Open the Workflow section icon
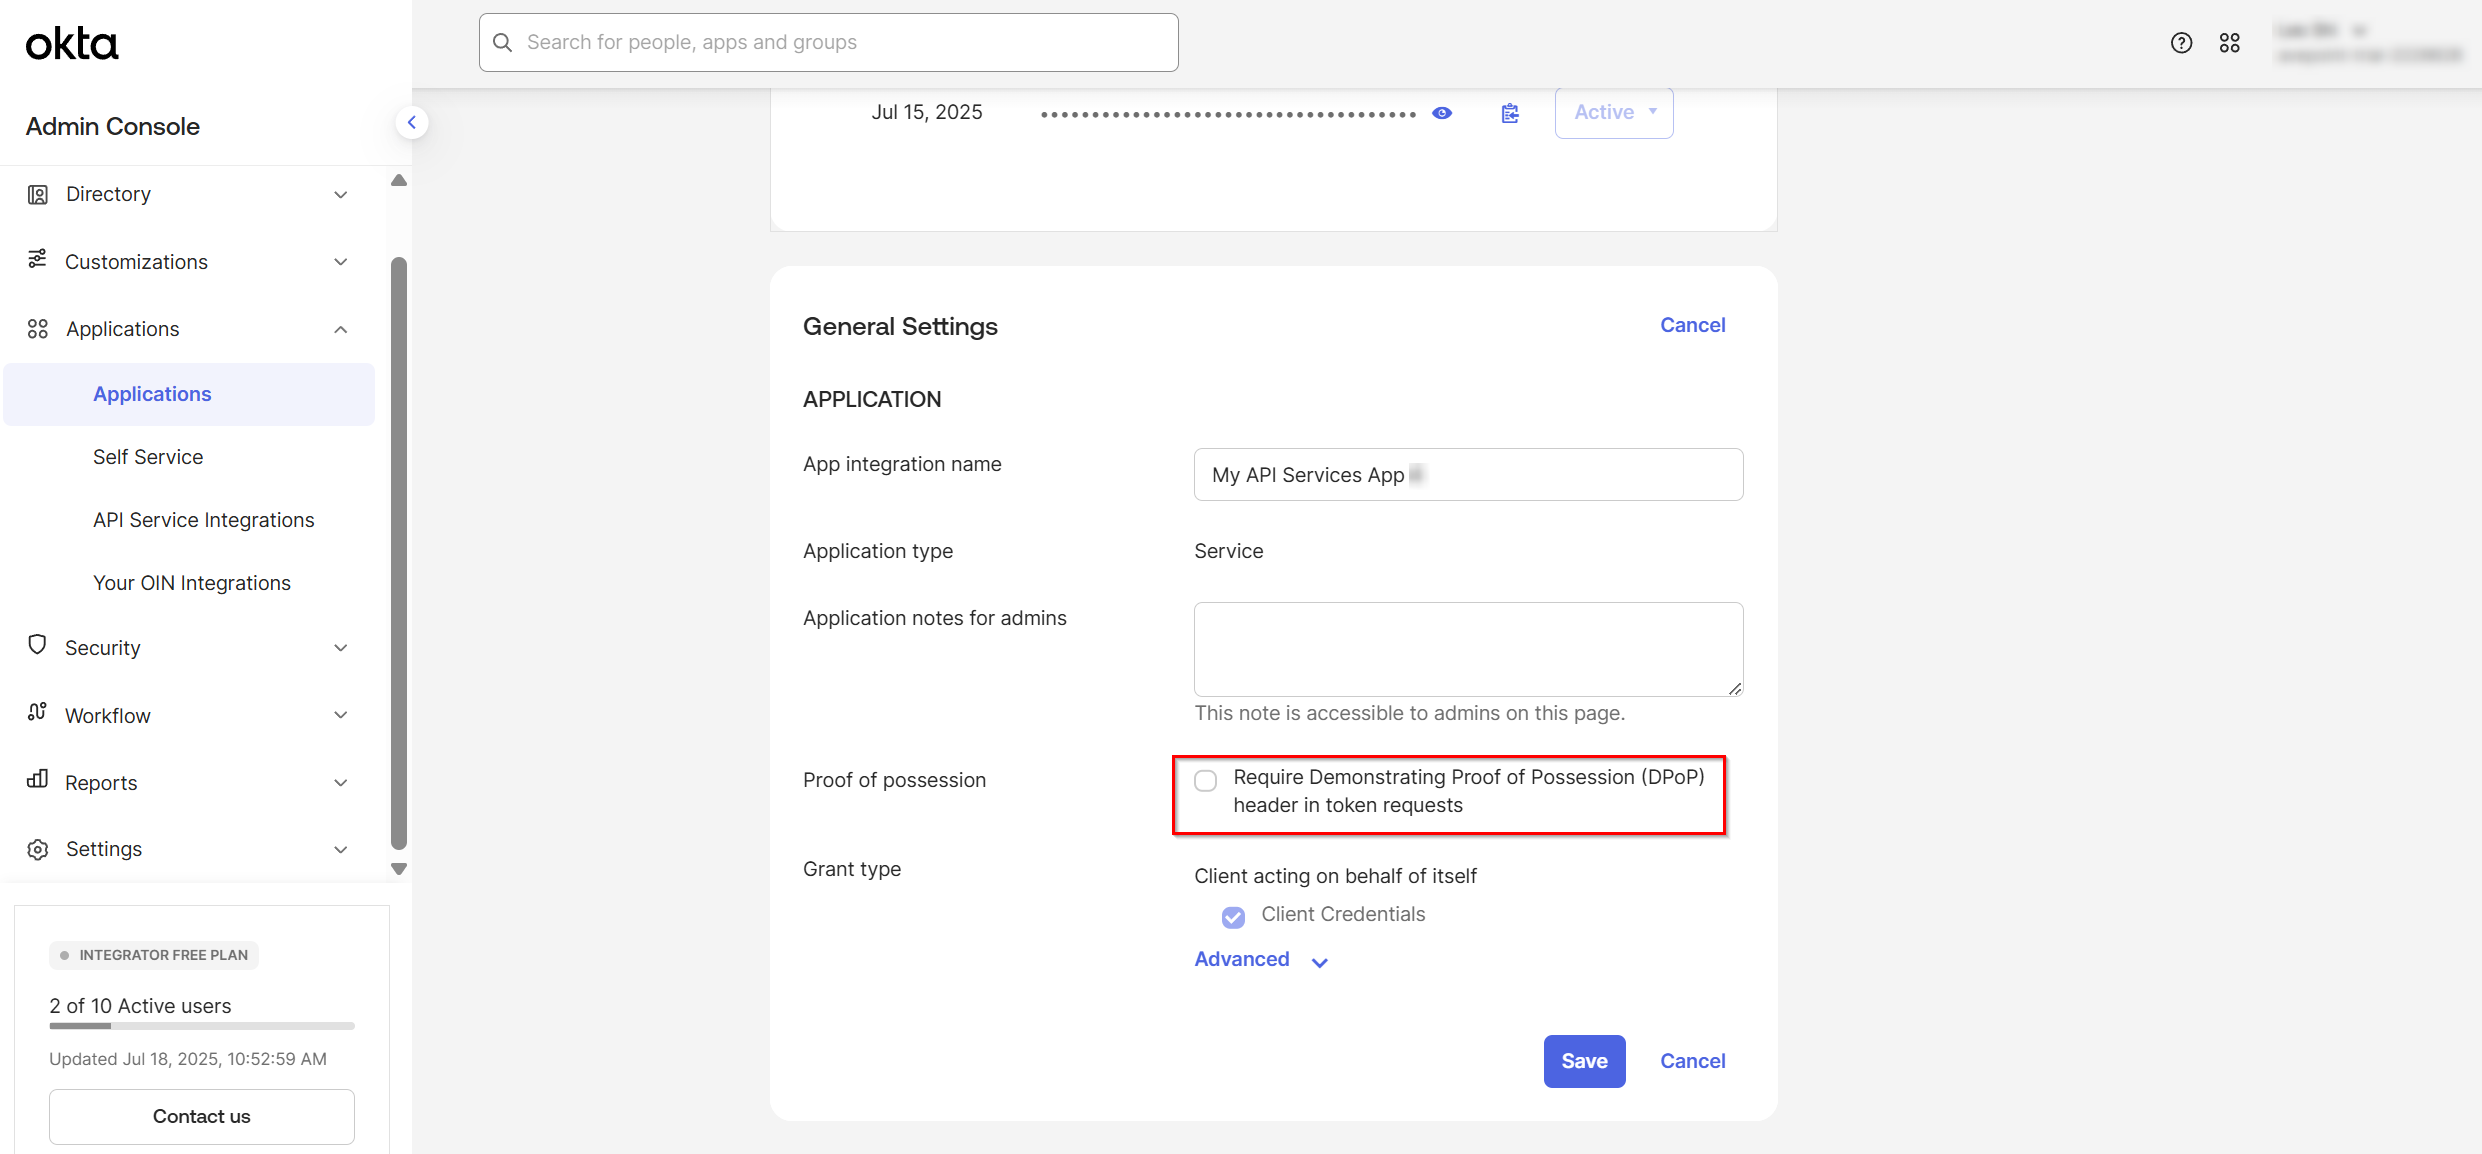The height and width of the screenshot is (1154, 2482). point(38,714)
